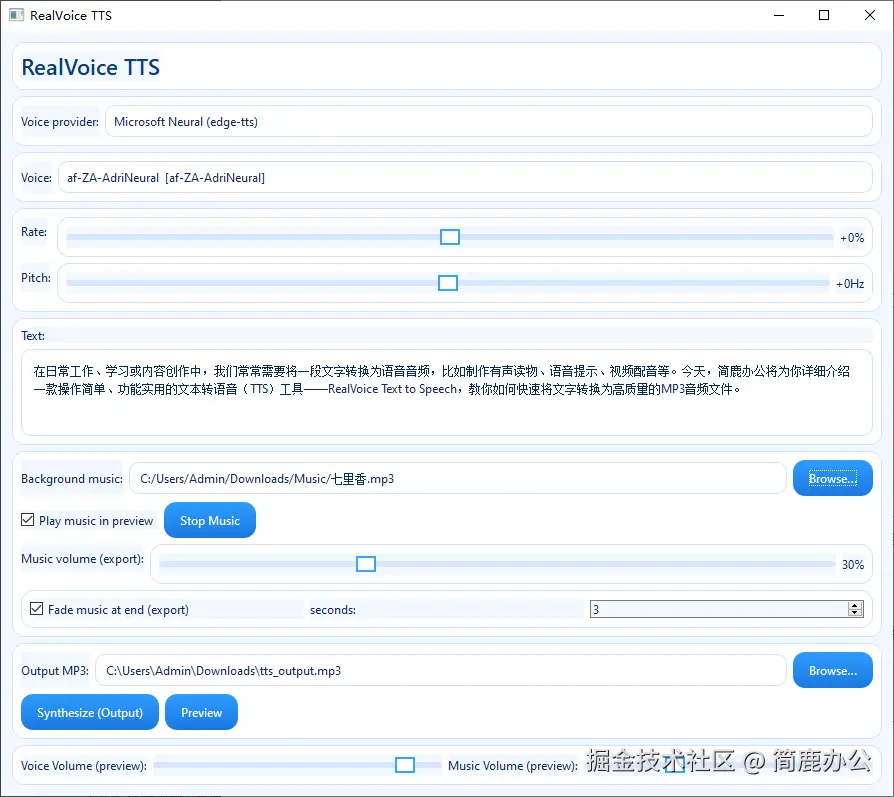
Task: Click the Preview button
Action: [x=201, y=713]
